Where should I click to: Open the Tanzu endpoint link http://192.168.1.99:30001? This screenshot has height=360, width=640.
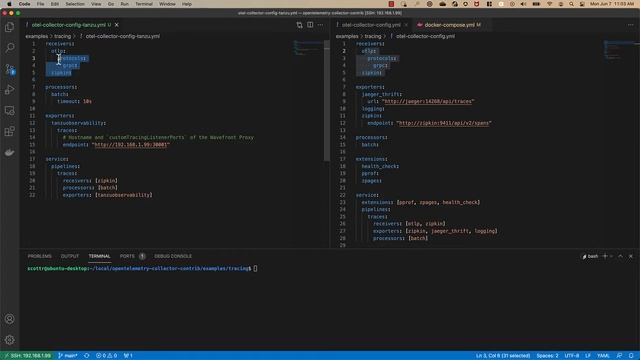click(x=131, y=144)
